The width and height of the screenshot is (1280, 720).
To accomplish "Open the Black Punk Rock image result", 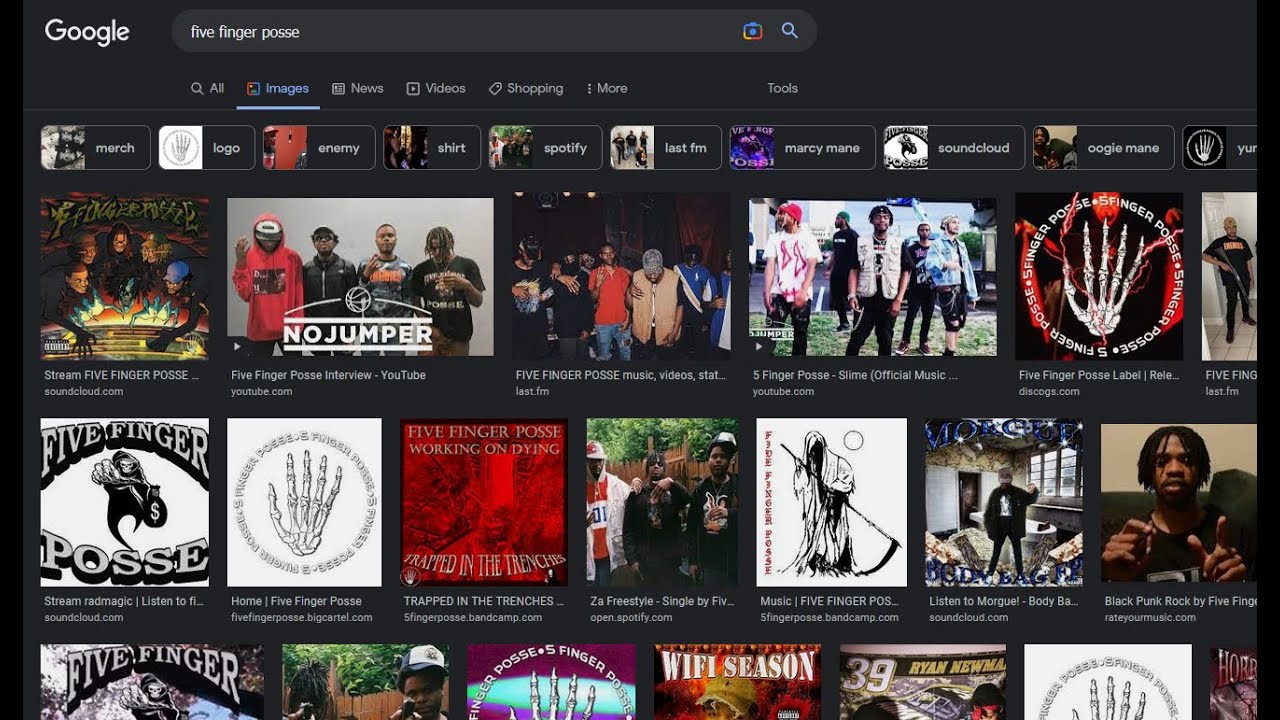I will coord(1178,503).
